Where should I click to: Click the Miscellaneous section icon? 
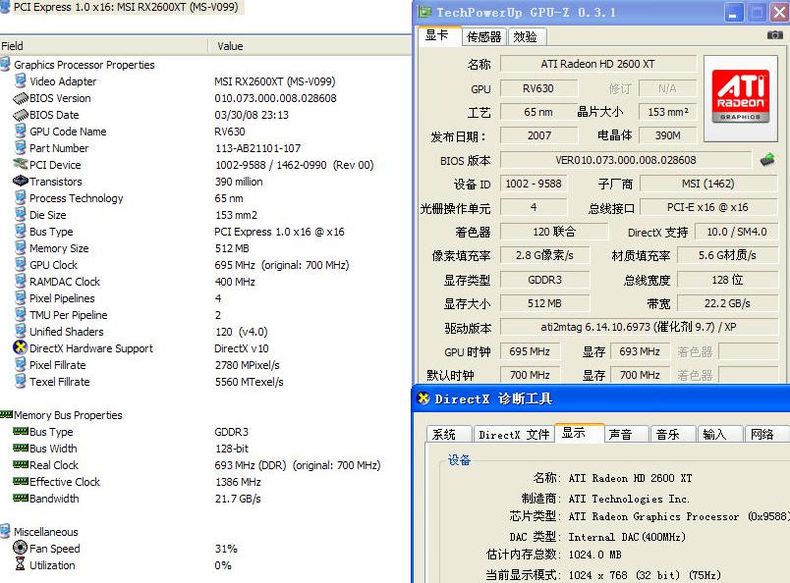[6, 531]
